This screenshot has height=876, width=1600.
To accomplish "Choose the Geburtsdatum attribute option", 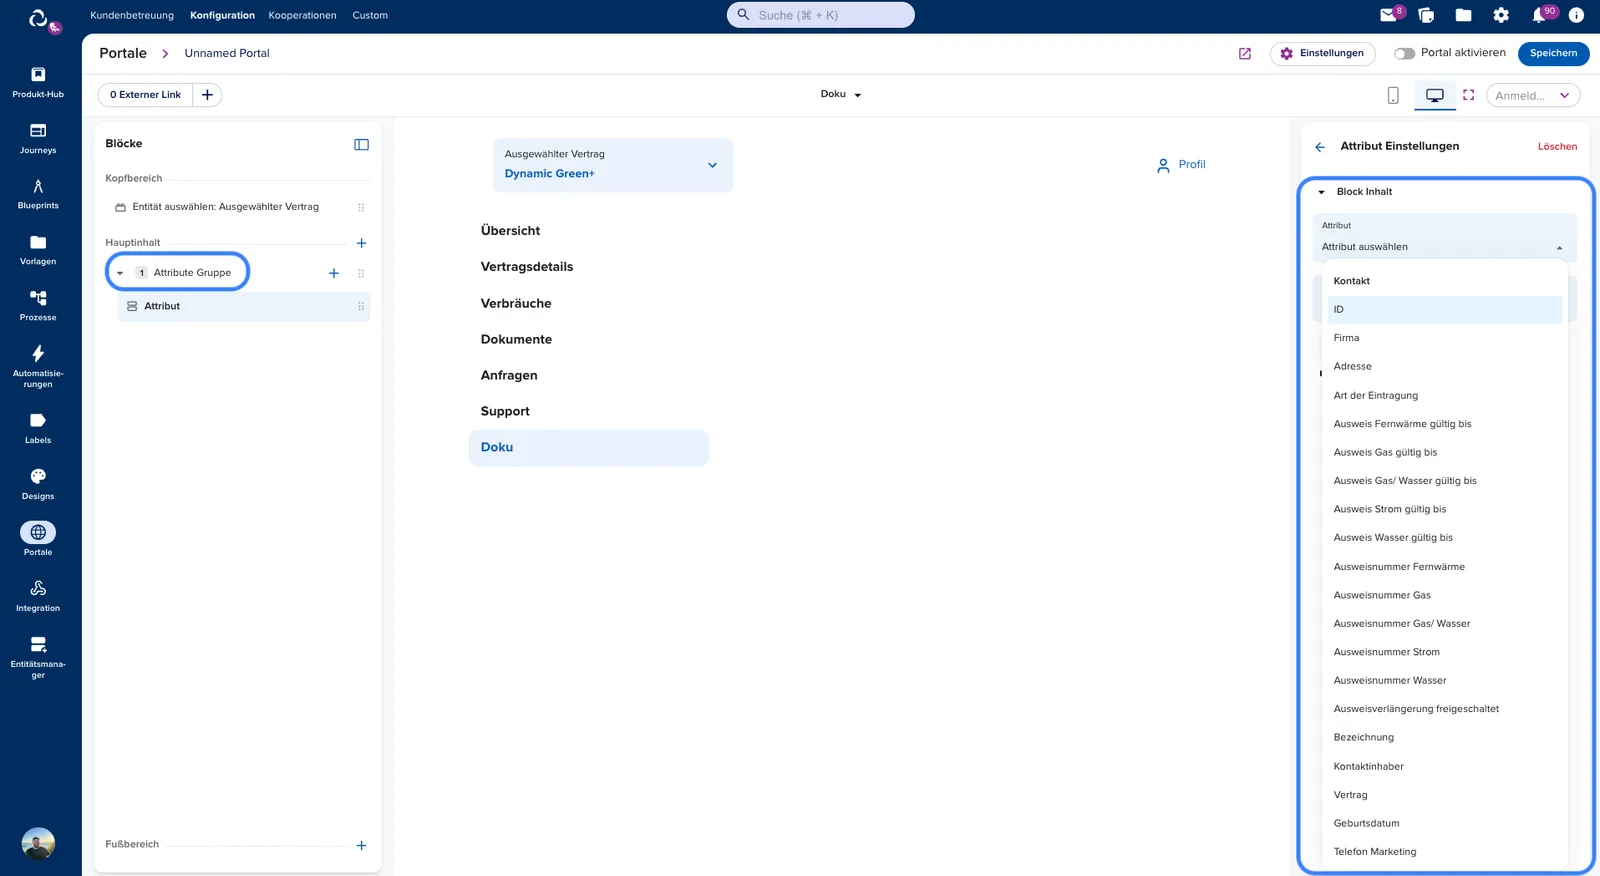I will (1444, 824).
